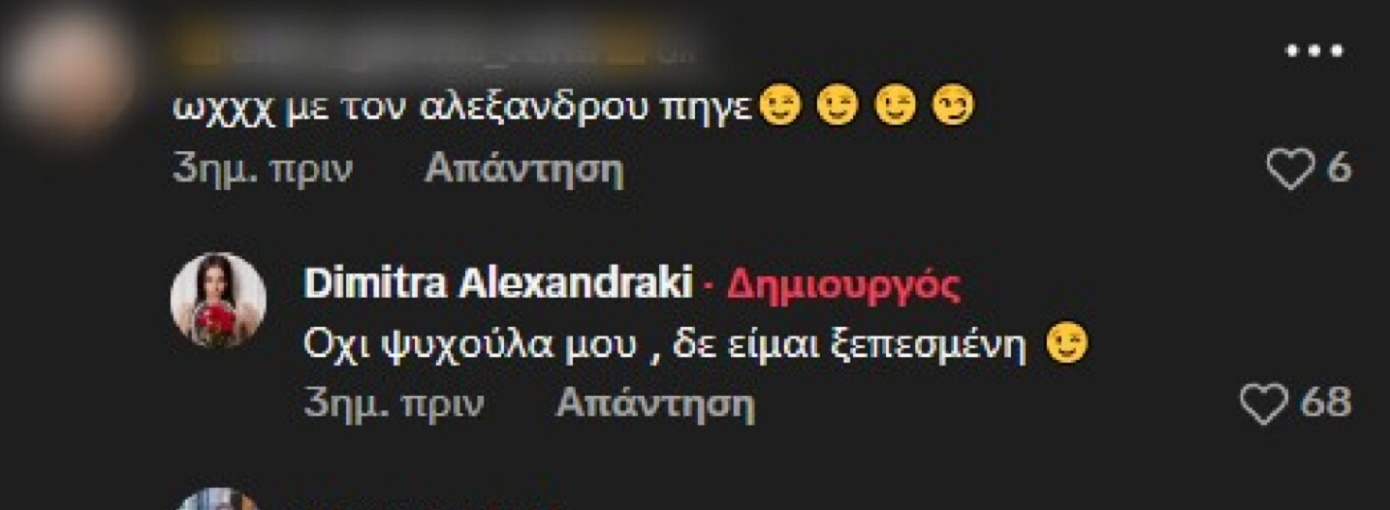Click the red 'Δημιουργός' creator label
This screenshot has height=510, width=1390.
point(843,286)
